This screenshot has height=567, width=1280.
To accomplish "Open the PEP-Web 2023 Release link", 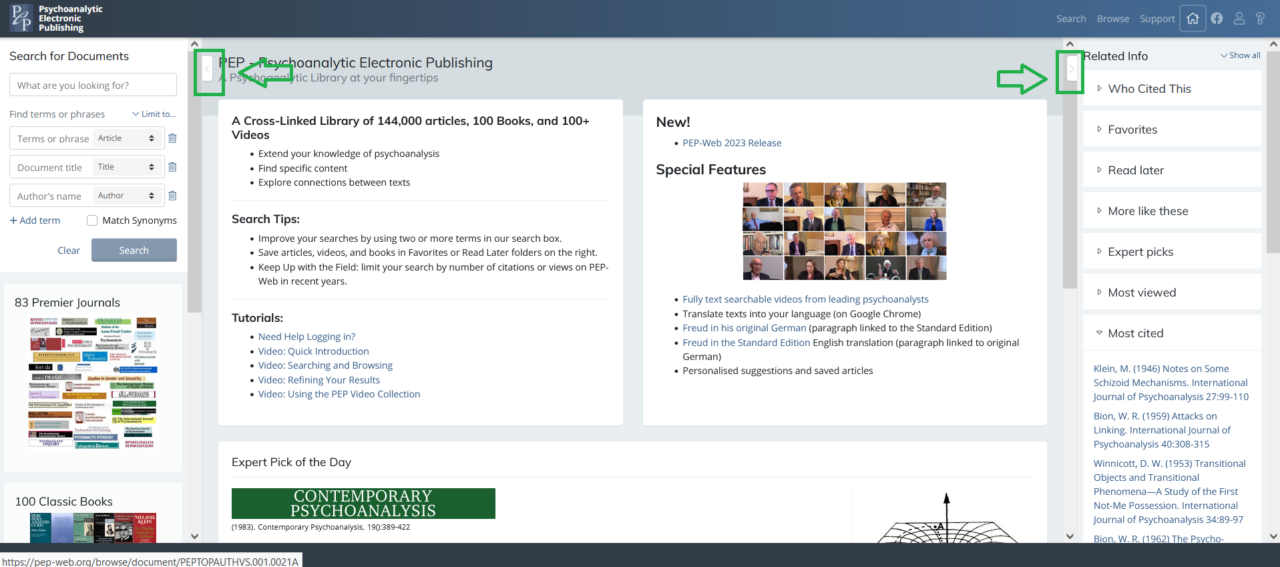I will (x=732, y=143).
